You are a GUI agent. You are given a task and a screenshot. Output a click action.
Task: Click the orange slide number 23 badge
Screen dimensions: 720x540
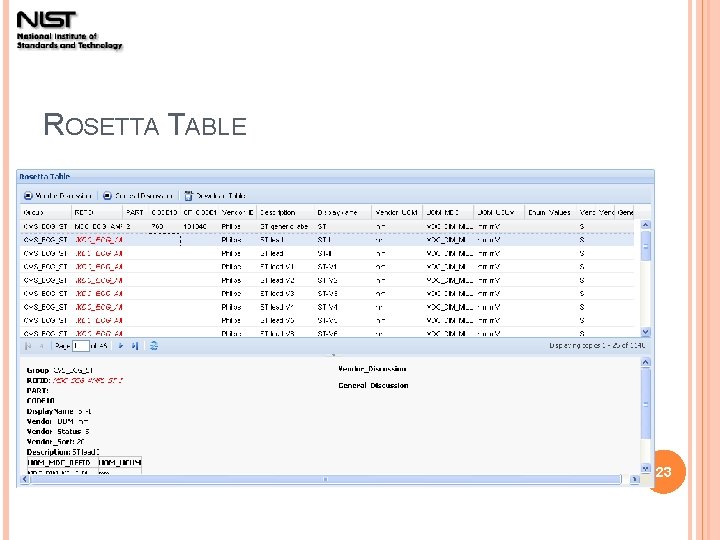665,472
